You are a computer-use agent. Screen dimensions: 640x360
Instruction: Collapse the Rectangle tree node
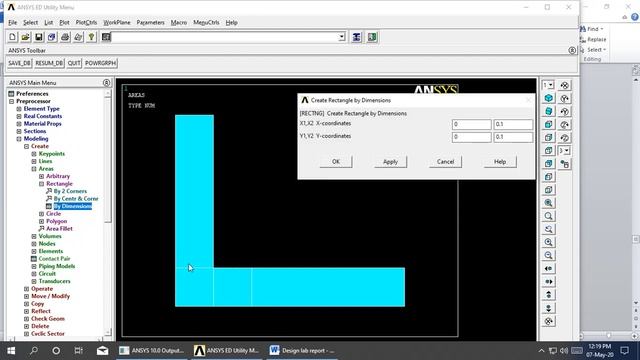tap(41, 184)
